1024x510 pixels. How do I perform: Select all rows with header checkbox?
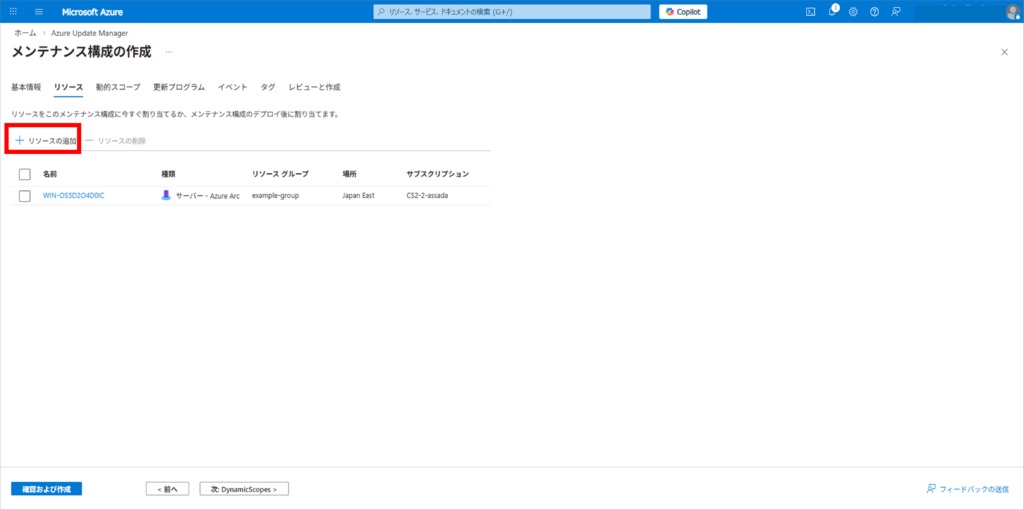(x=25, y=174)
